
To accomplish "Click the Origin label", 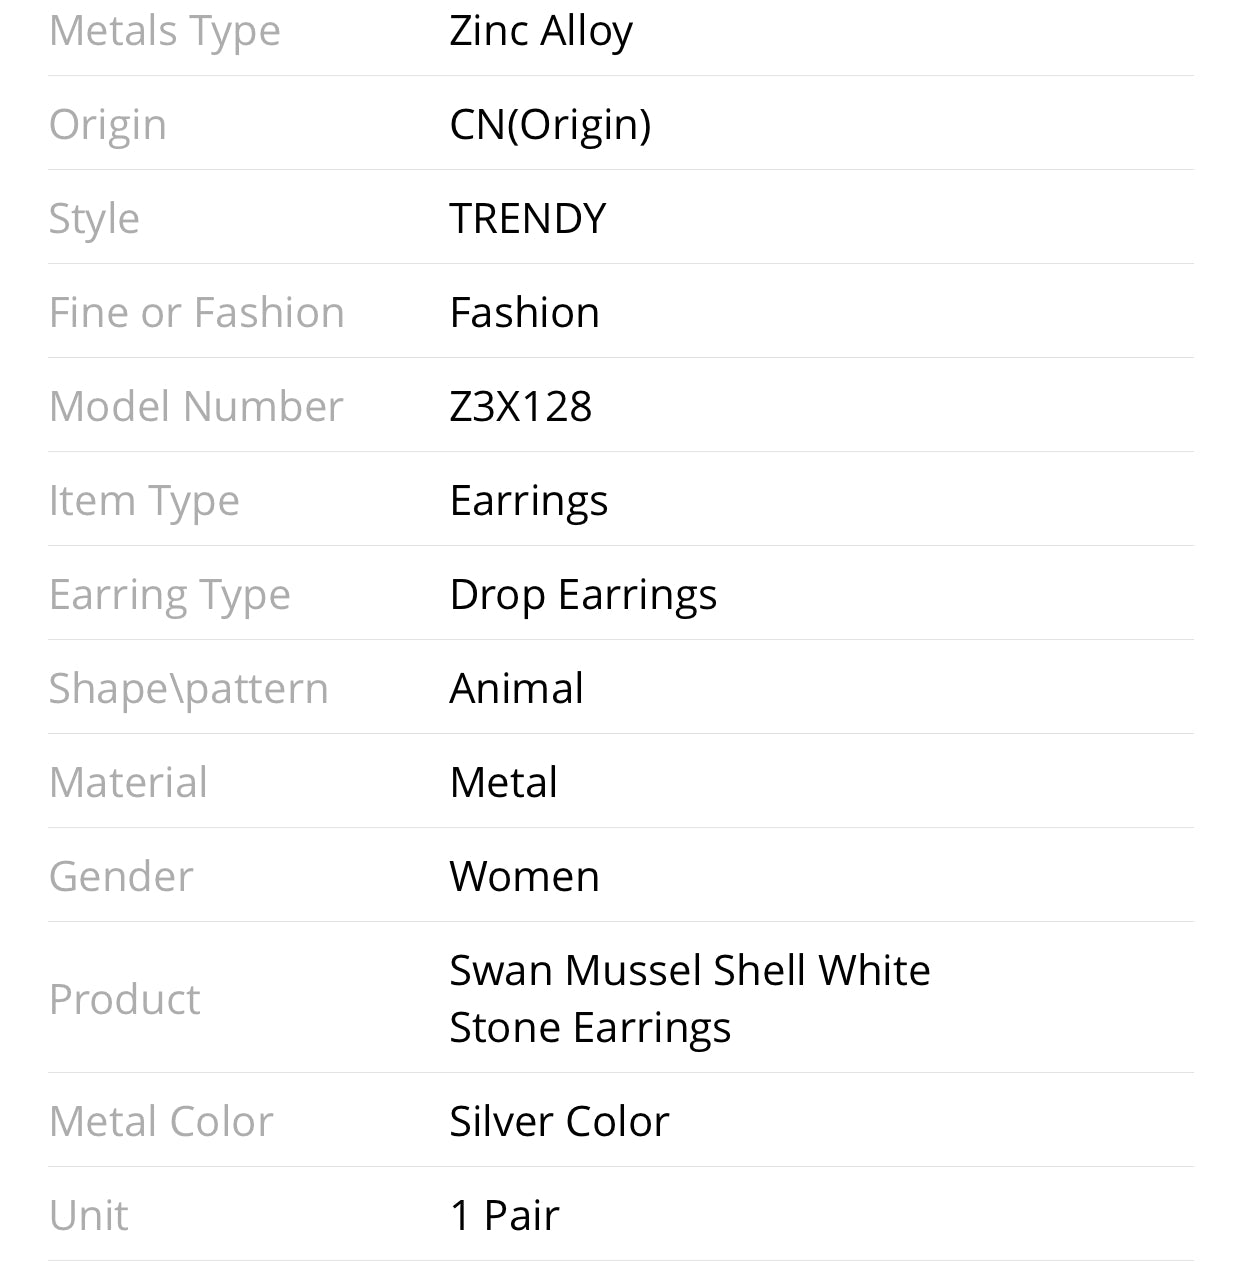I will coord(108,125).
